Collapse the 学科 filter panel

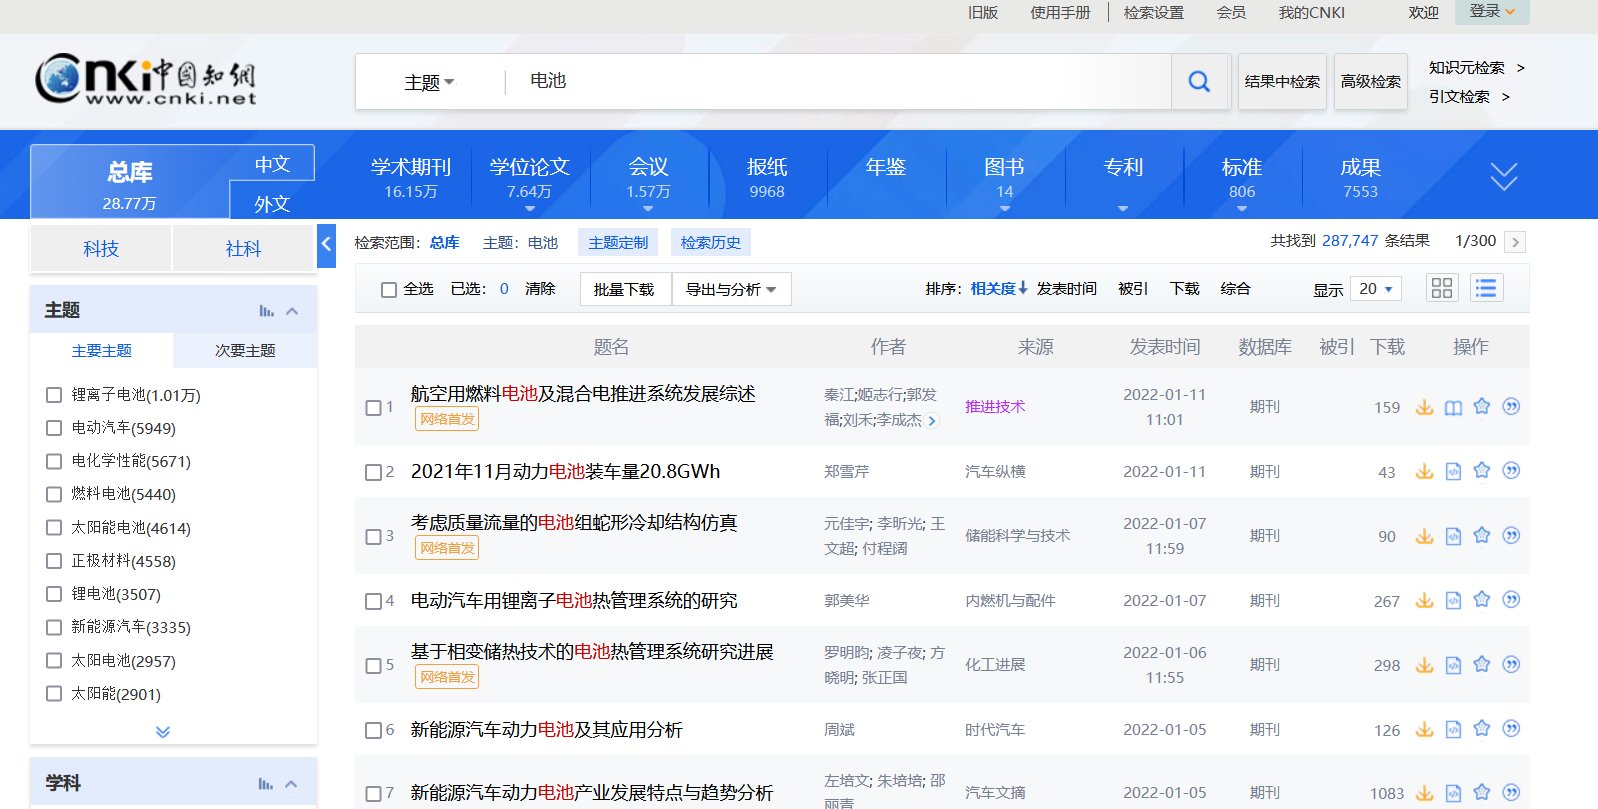tap(291, 784)
